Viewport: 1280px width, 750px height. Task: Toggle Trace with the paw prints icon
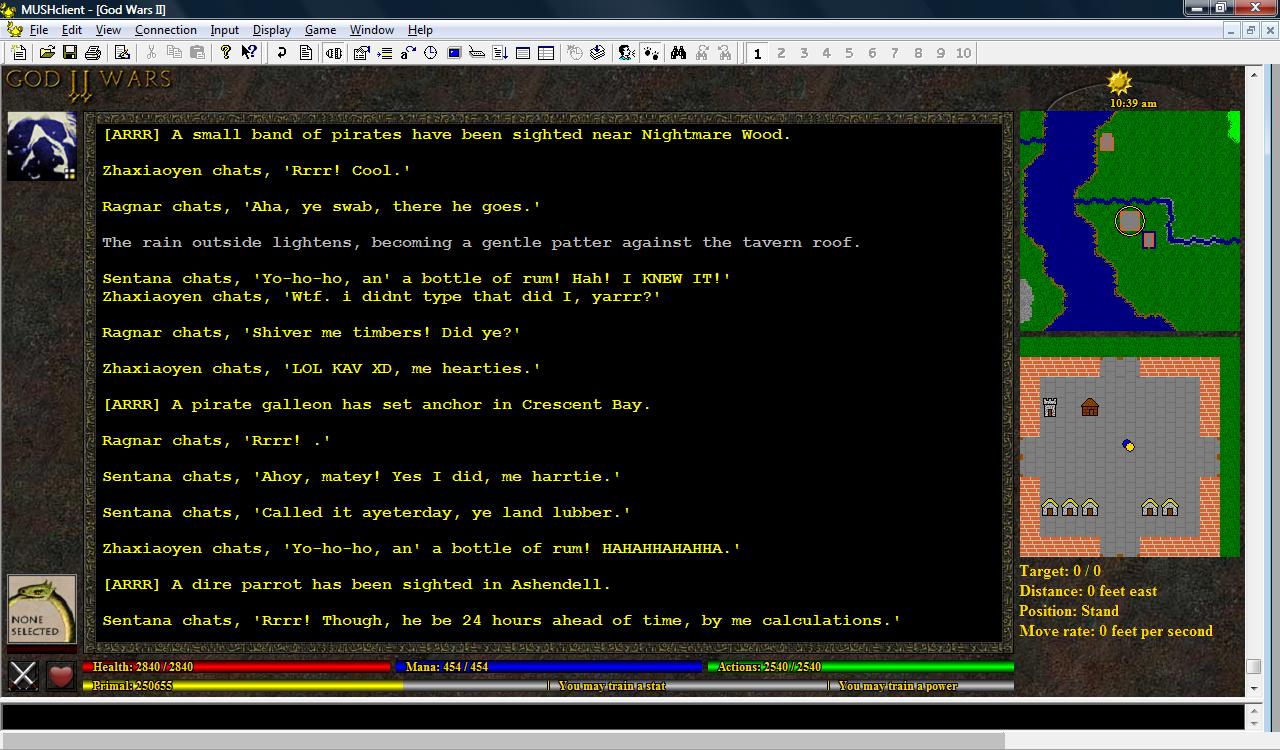(650, 53)
